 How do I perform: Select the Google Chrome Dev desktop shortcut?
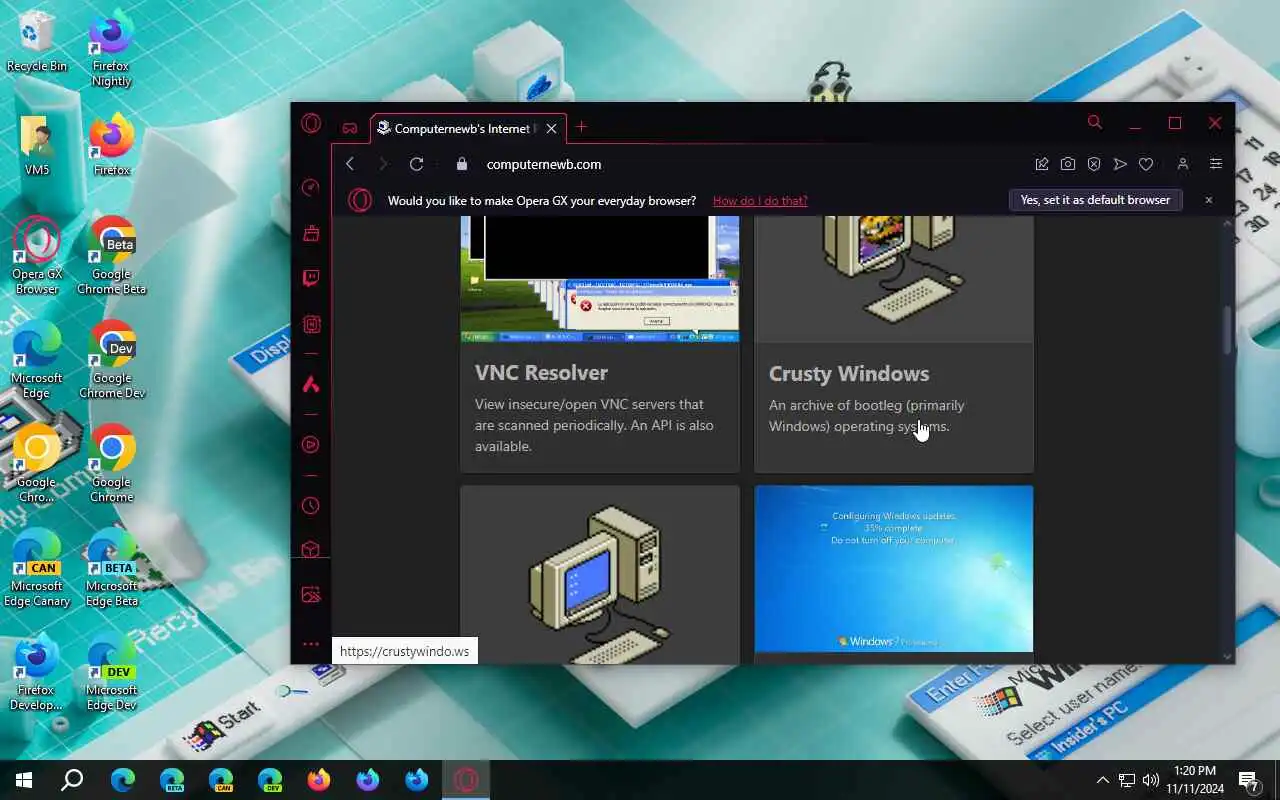112,360
